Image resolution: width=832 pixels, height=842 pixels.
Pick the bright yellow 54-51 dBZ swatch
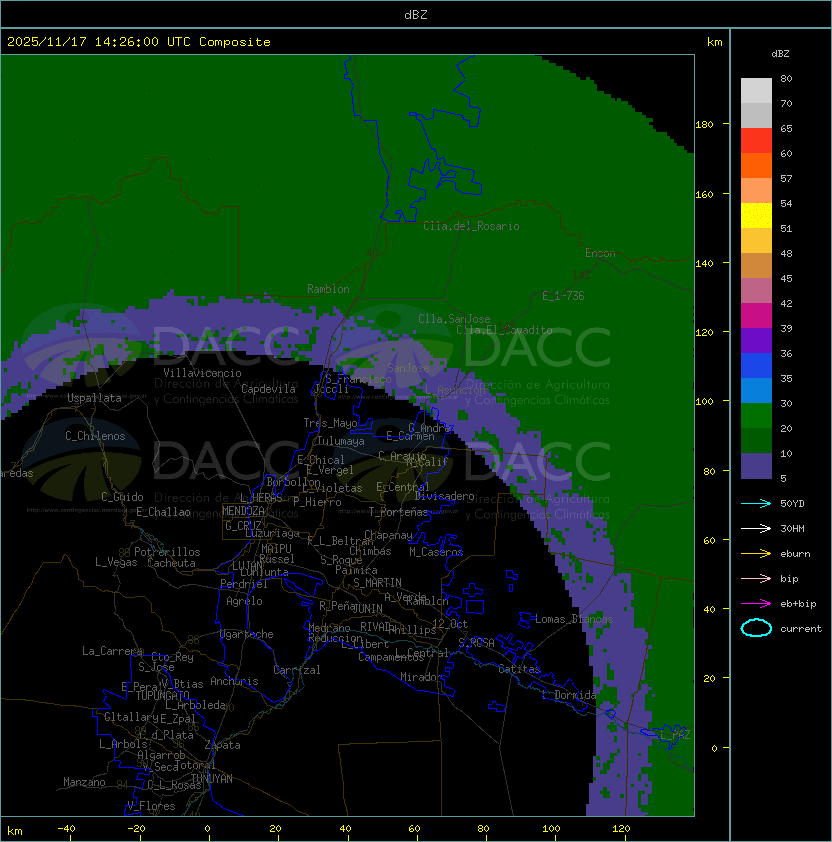(756, 215)
